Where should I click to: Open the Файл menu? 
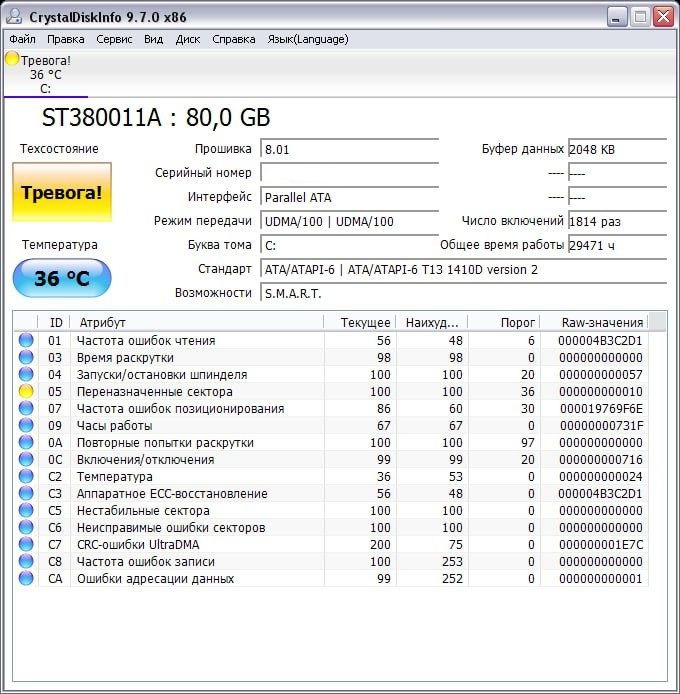pyautogui.click(x=22, y=39)
